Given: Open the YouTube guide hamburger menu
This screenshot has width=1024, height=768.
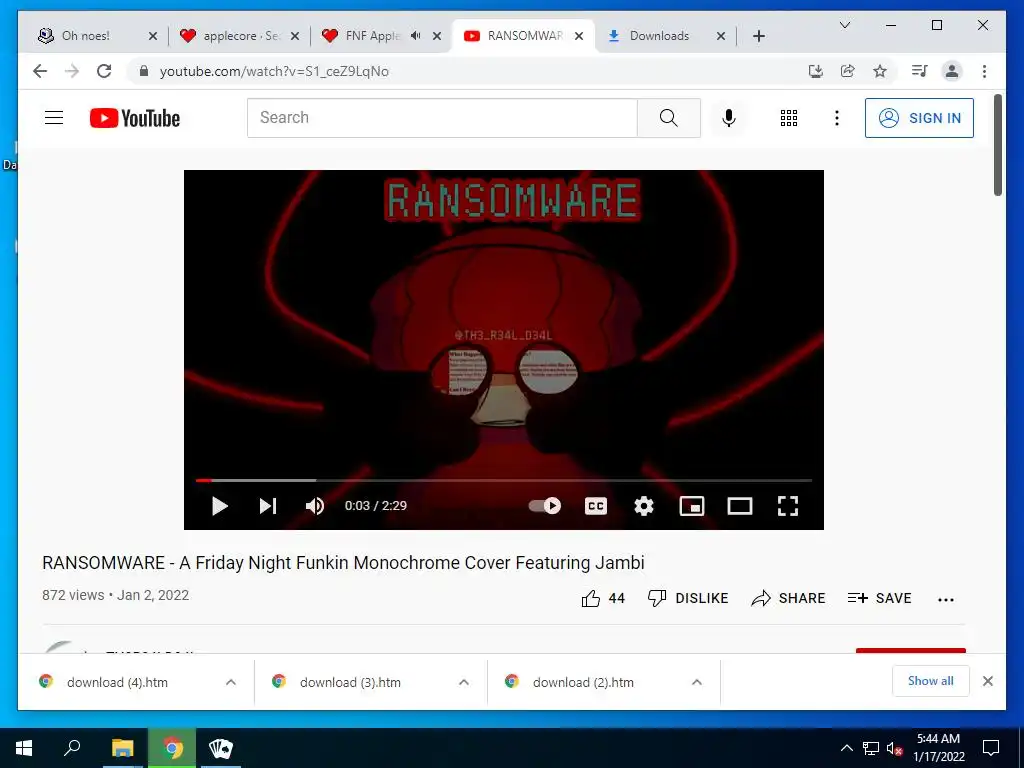Looking at the screenshot, I should [x=54, y=118].
